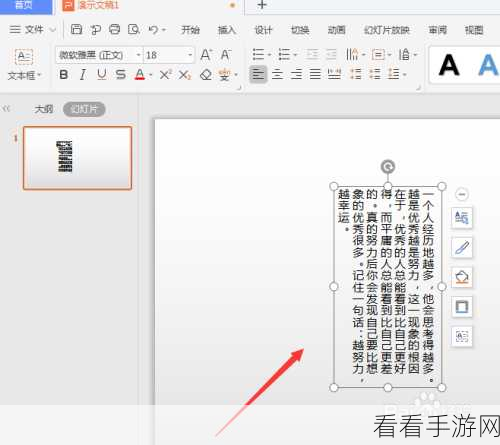Screen dimensions: 500x445
Task: Open the 幻灯片放映 ribbon tab
Action: pos(387,30)
